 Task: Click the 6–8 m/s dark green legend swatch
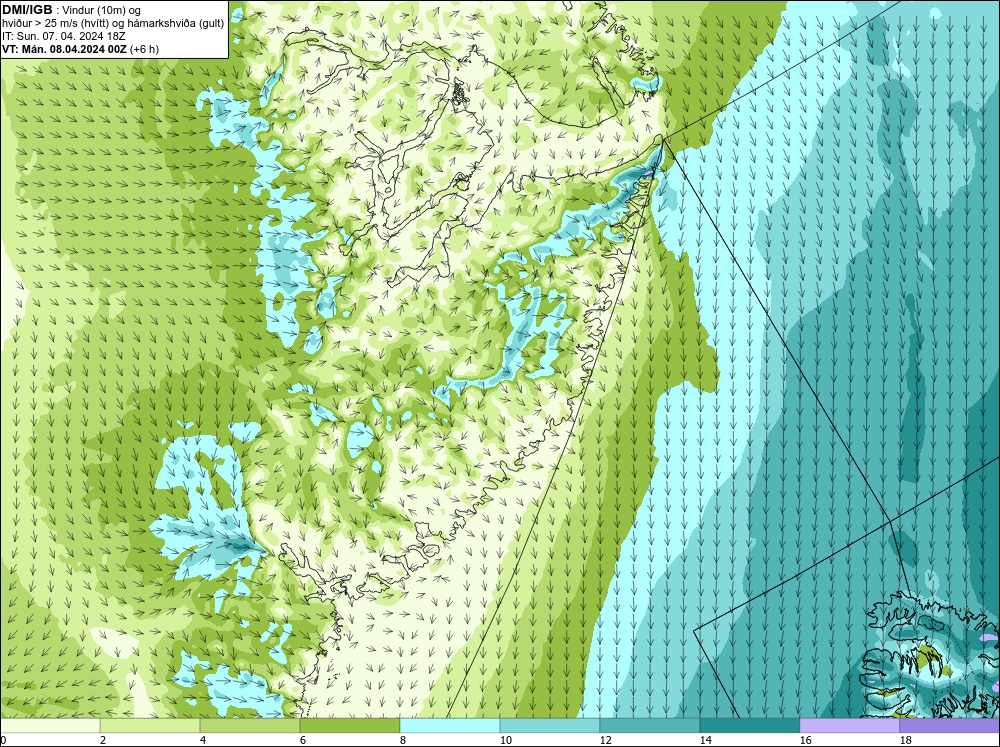click(349, 726)
